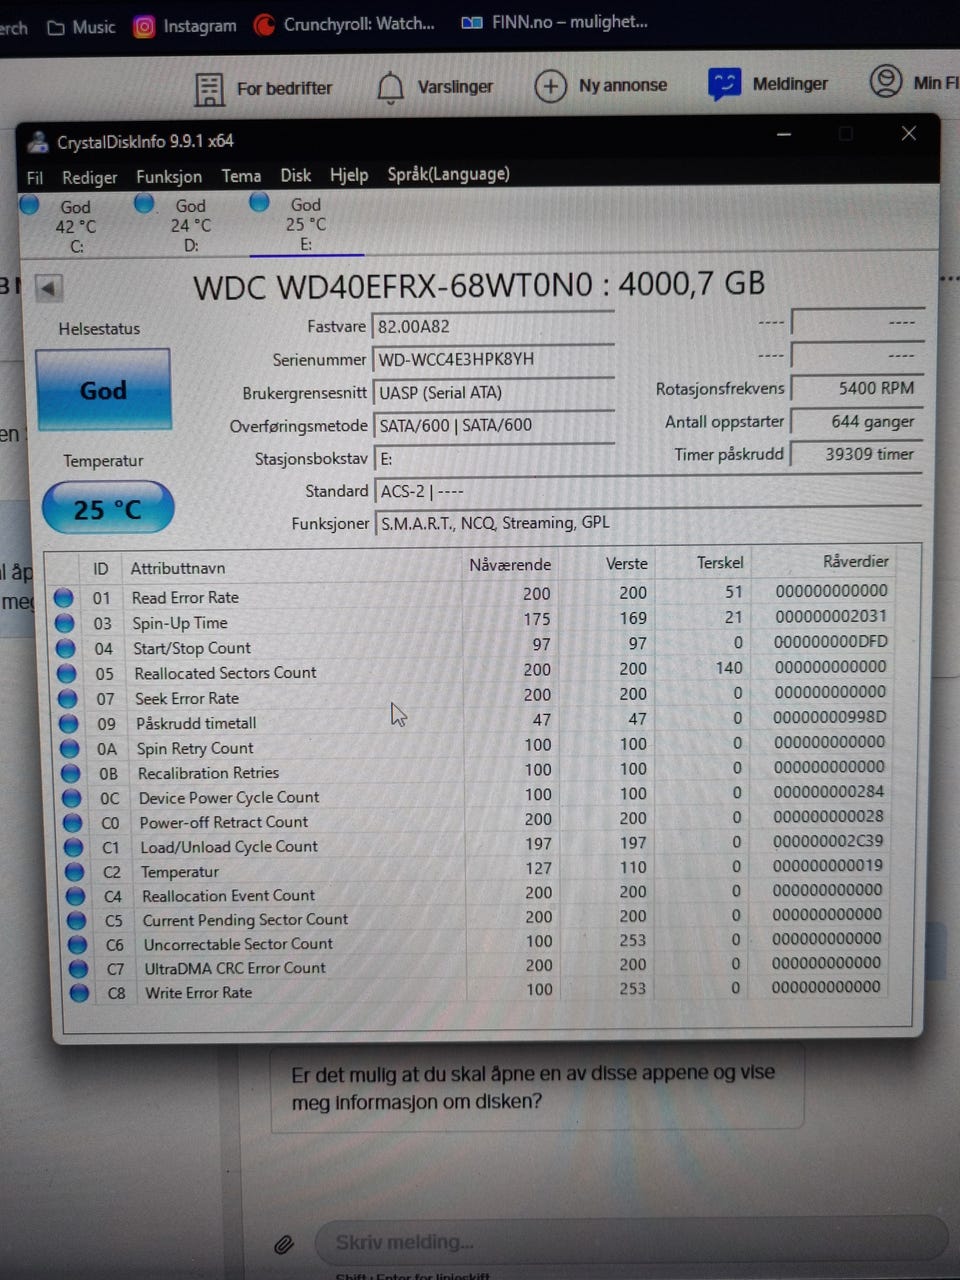Click the Funksjoner S.M.A.R.T. field
The image size is (960, 1280).
647,523
